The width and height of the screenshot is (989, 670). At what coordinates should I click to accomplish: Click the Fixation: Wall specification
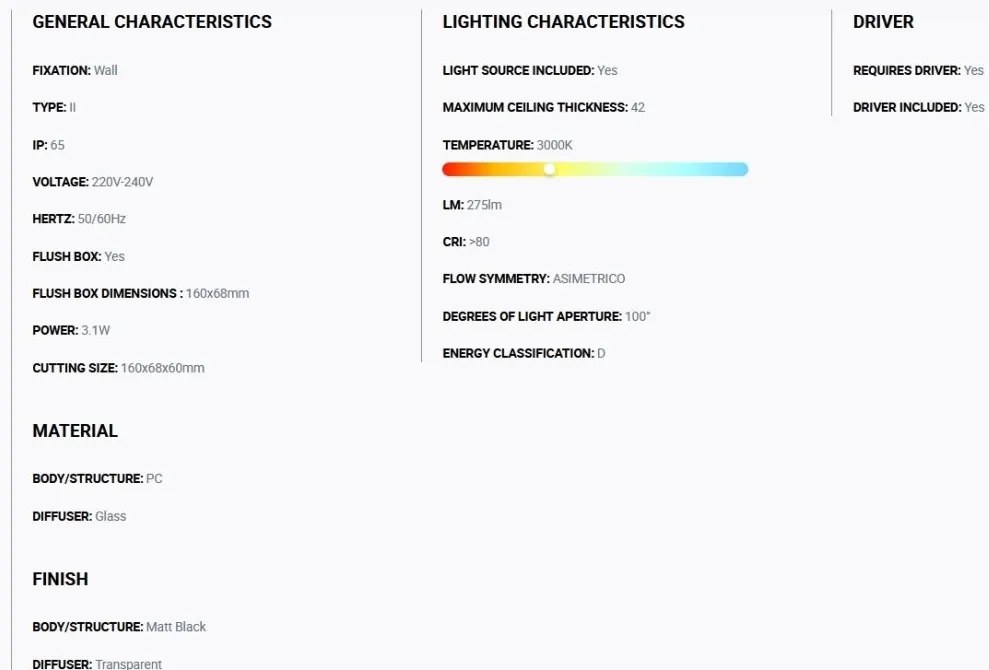coord(75,70)
